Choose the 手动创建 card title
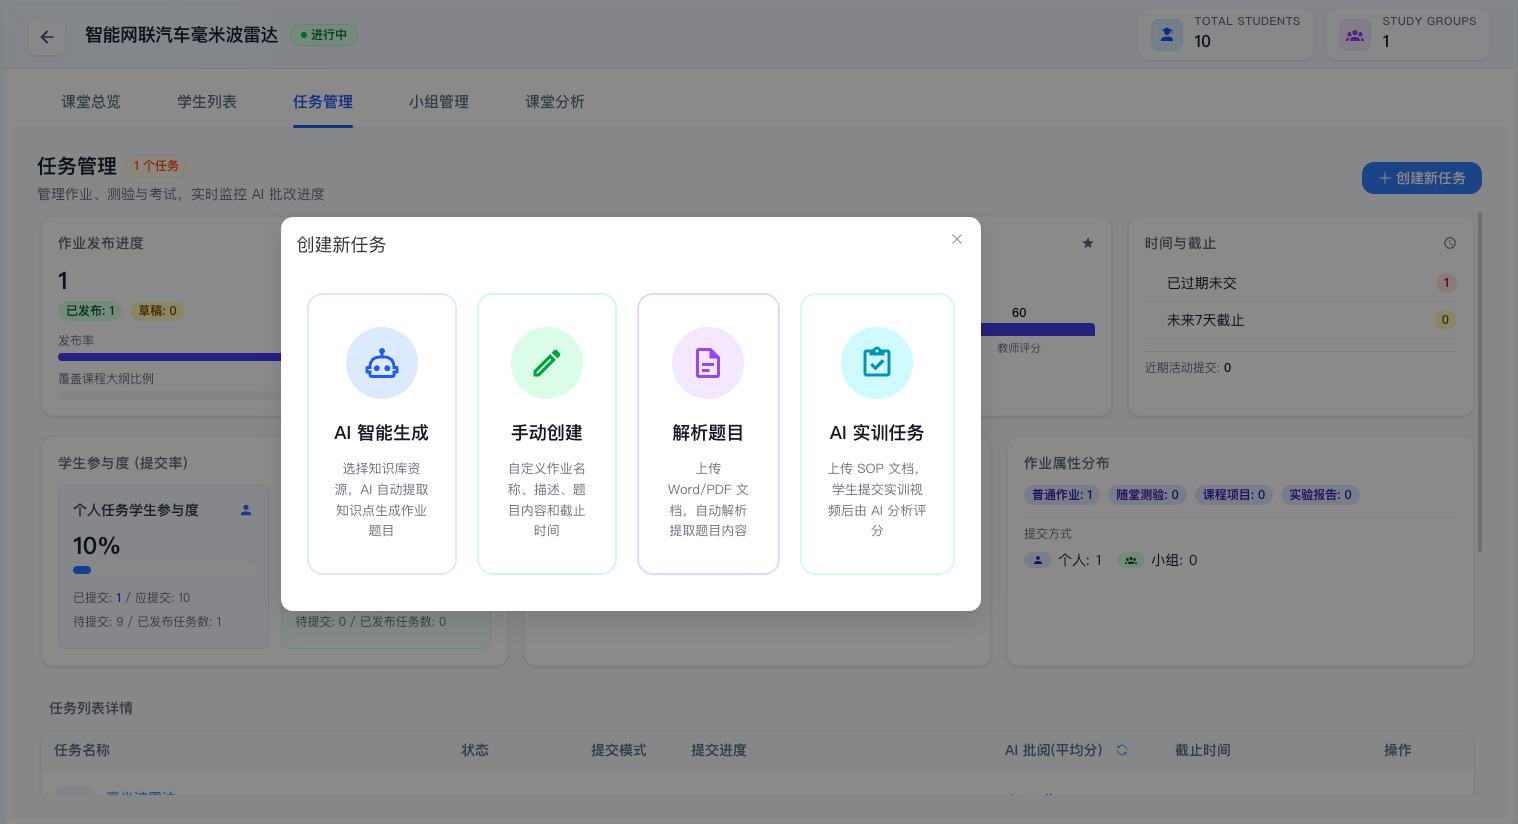 pos(547,433)
